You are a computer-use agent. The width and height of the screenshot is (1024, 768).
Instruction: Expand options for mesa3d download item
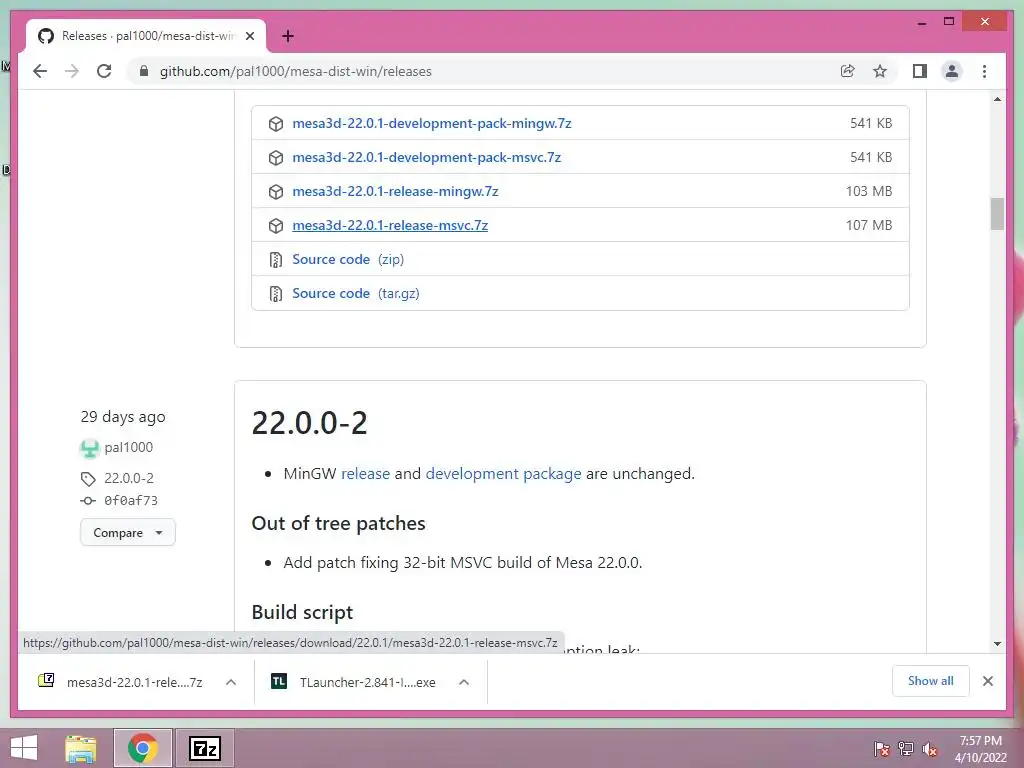tap(231, 682)
